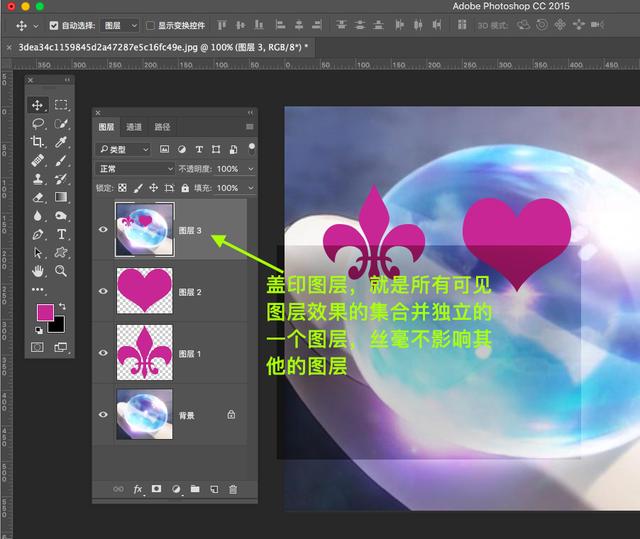
Task: Switch to the 通道 tab
Action: pos(134,127)
